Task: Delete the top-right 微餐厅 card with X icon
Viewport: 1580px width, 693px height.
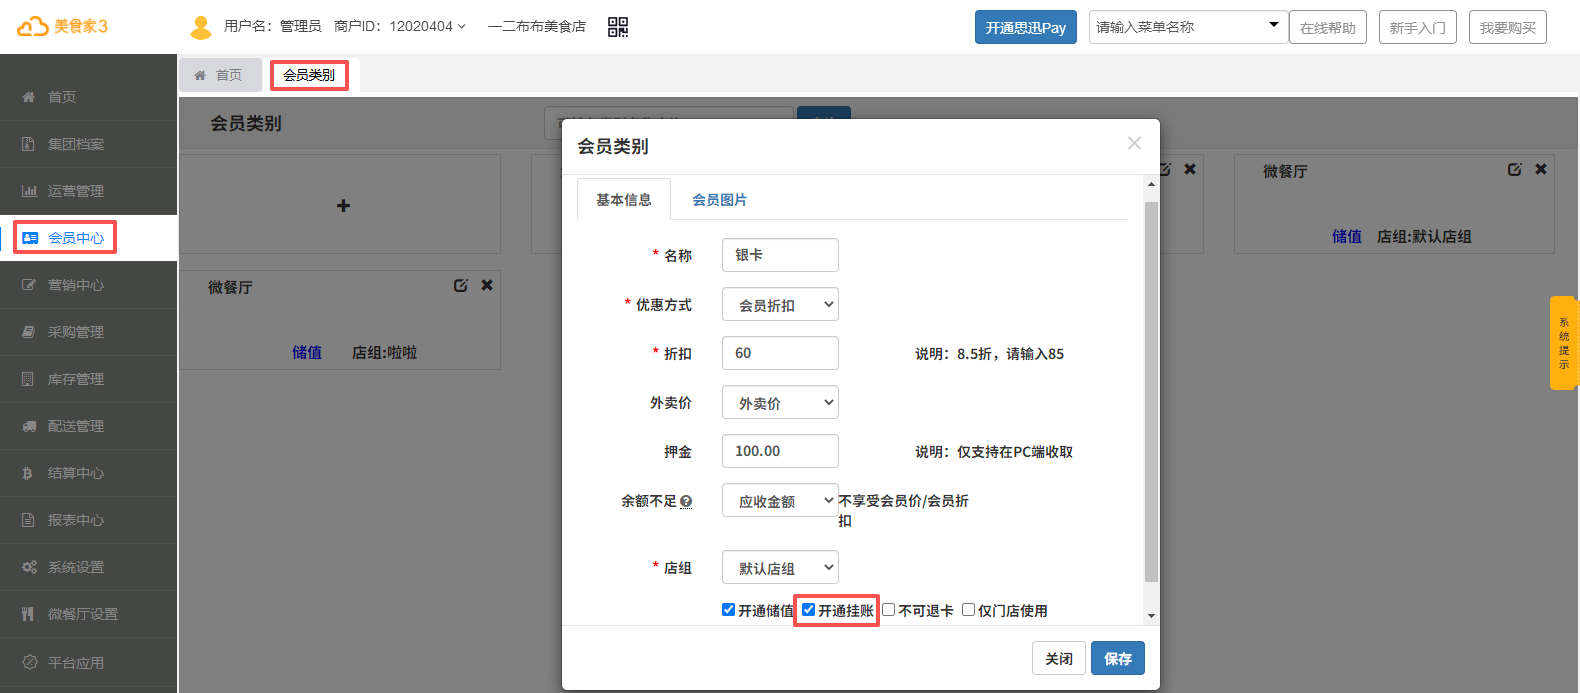Action: (1541, 169)
